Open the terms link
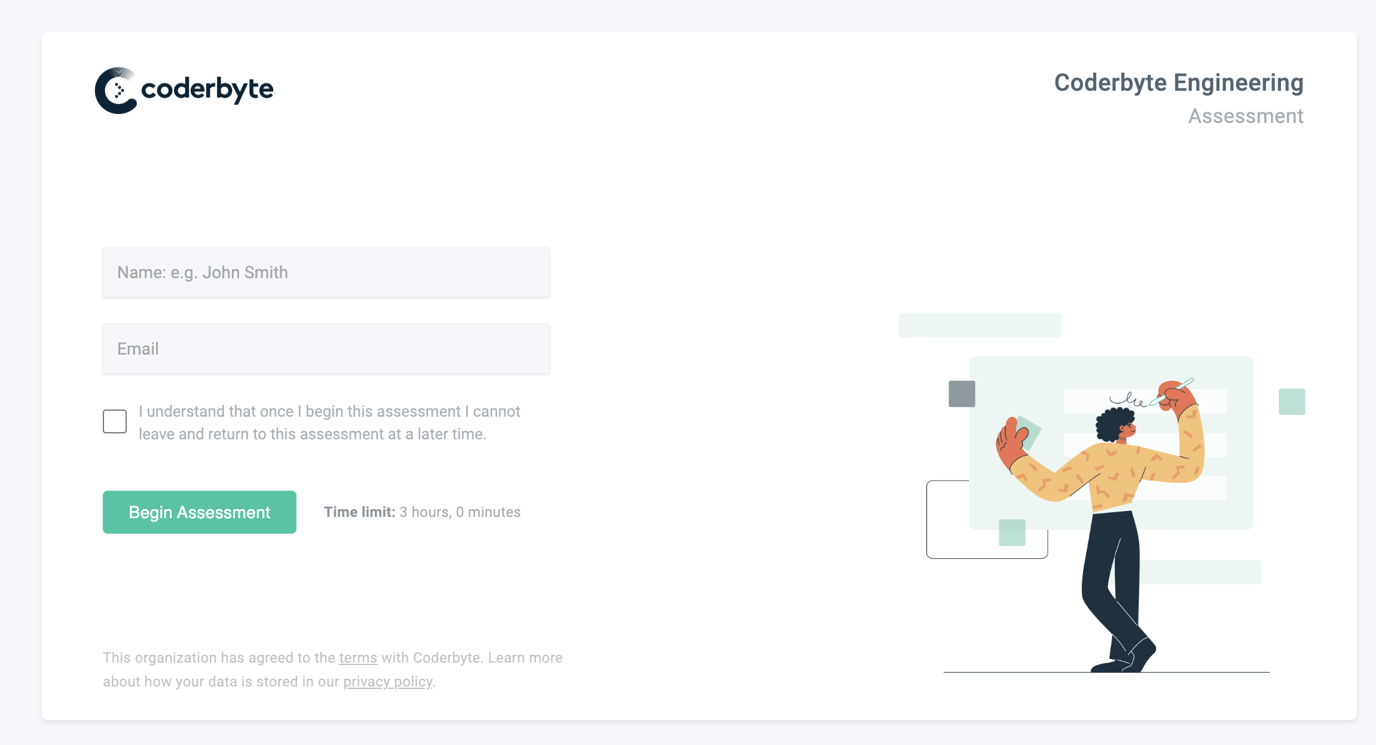 point(358,658)
